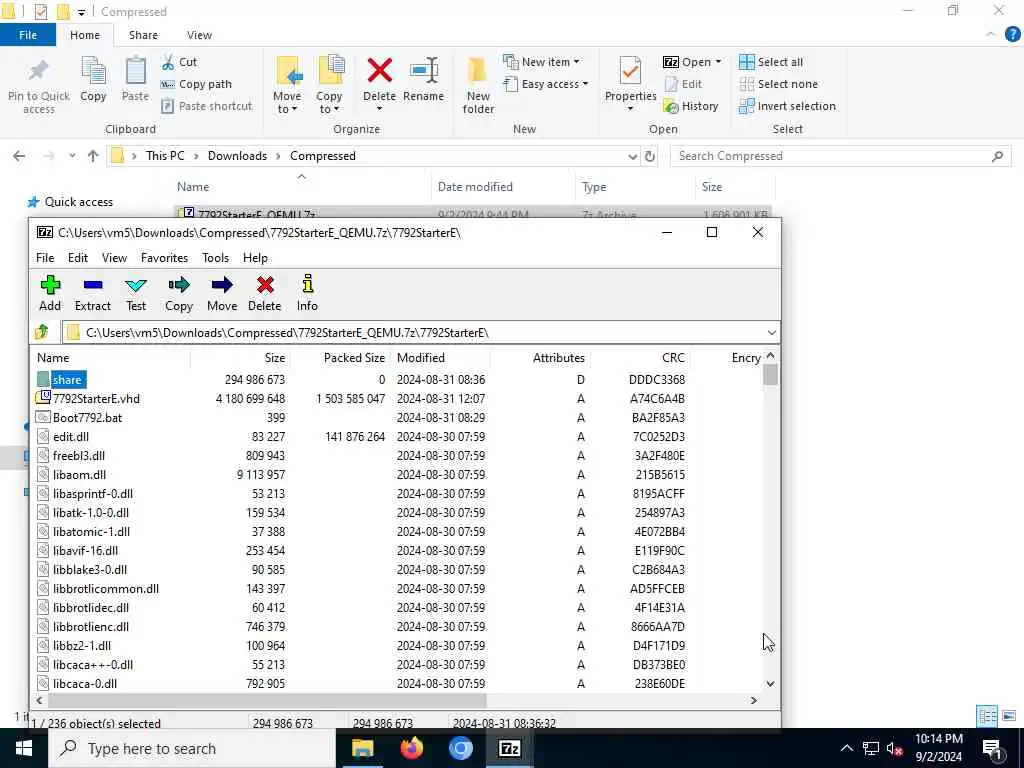
Task: Click Copy path in Explorer ribbon
Action: pyautogui.click(x=197, y=84)
